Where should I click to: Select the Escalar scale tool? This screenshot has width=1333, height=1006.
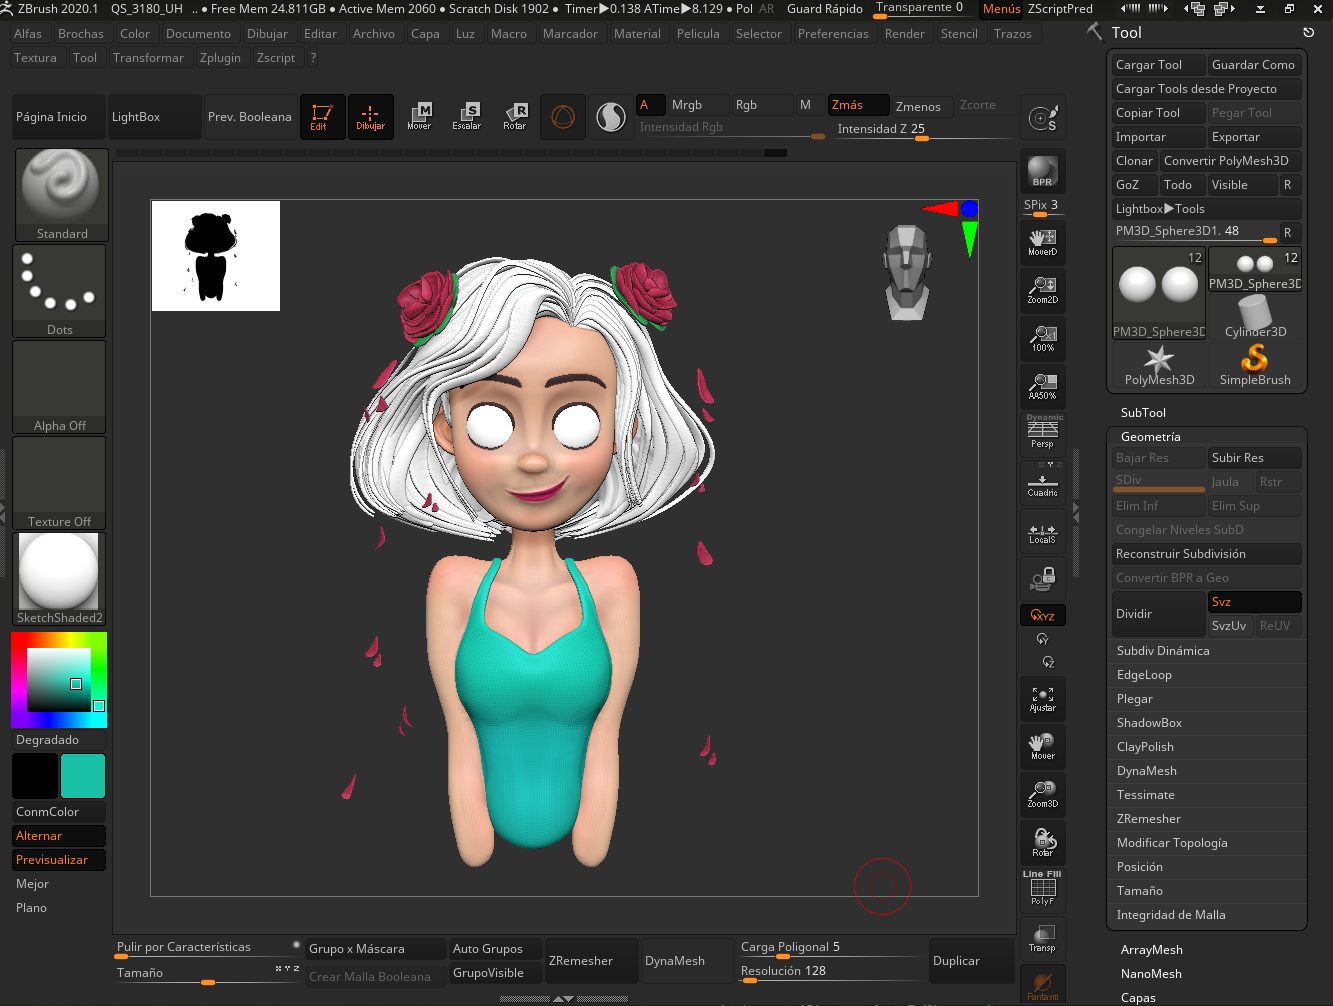pyautogui.click(x=467, y=117)
